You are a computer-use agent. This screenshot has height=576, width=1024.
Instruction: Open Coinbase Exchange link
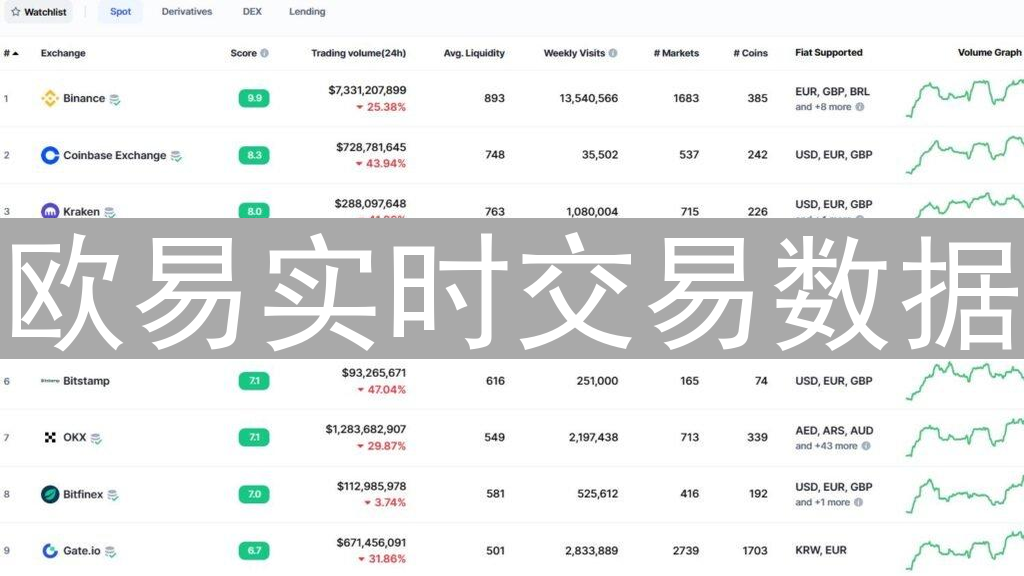click(114, 155)
